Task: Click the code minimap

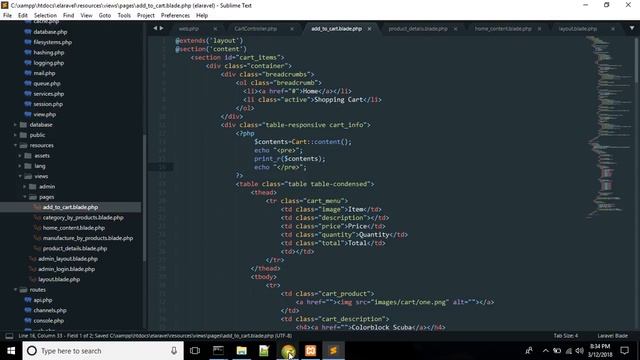Action: (609, 127)
